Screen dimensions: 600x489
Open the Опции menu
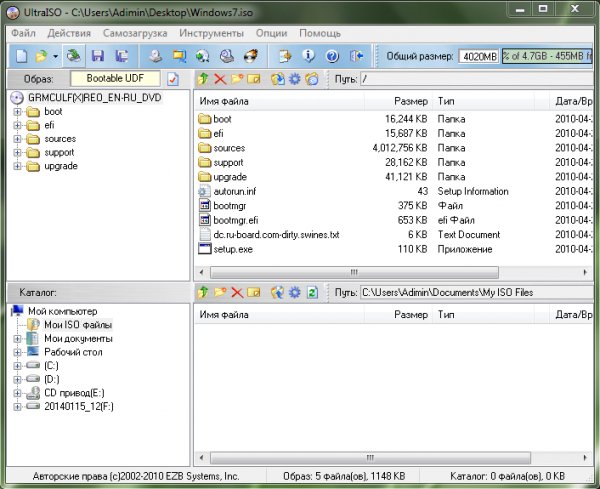point(271,33)
